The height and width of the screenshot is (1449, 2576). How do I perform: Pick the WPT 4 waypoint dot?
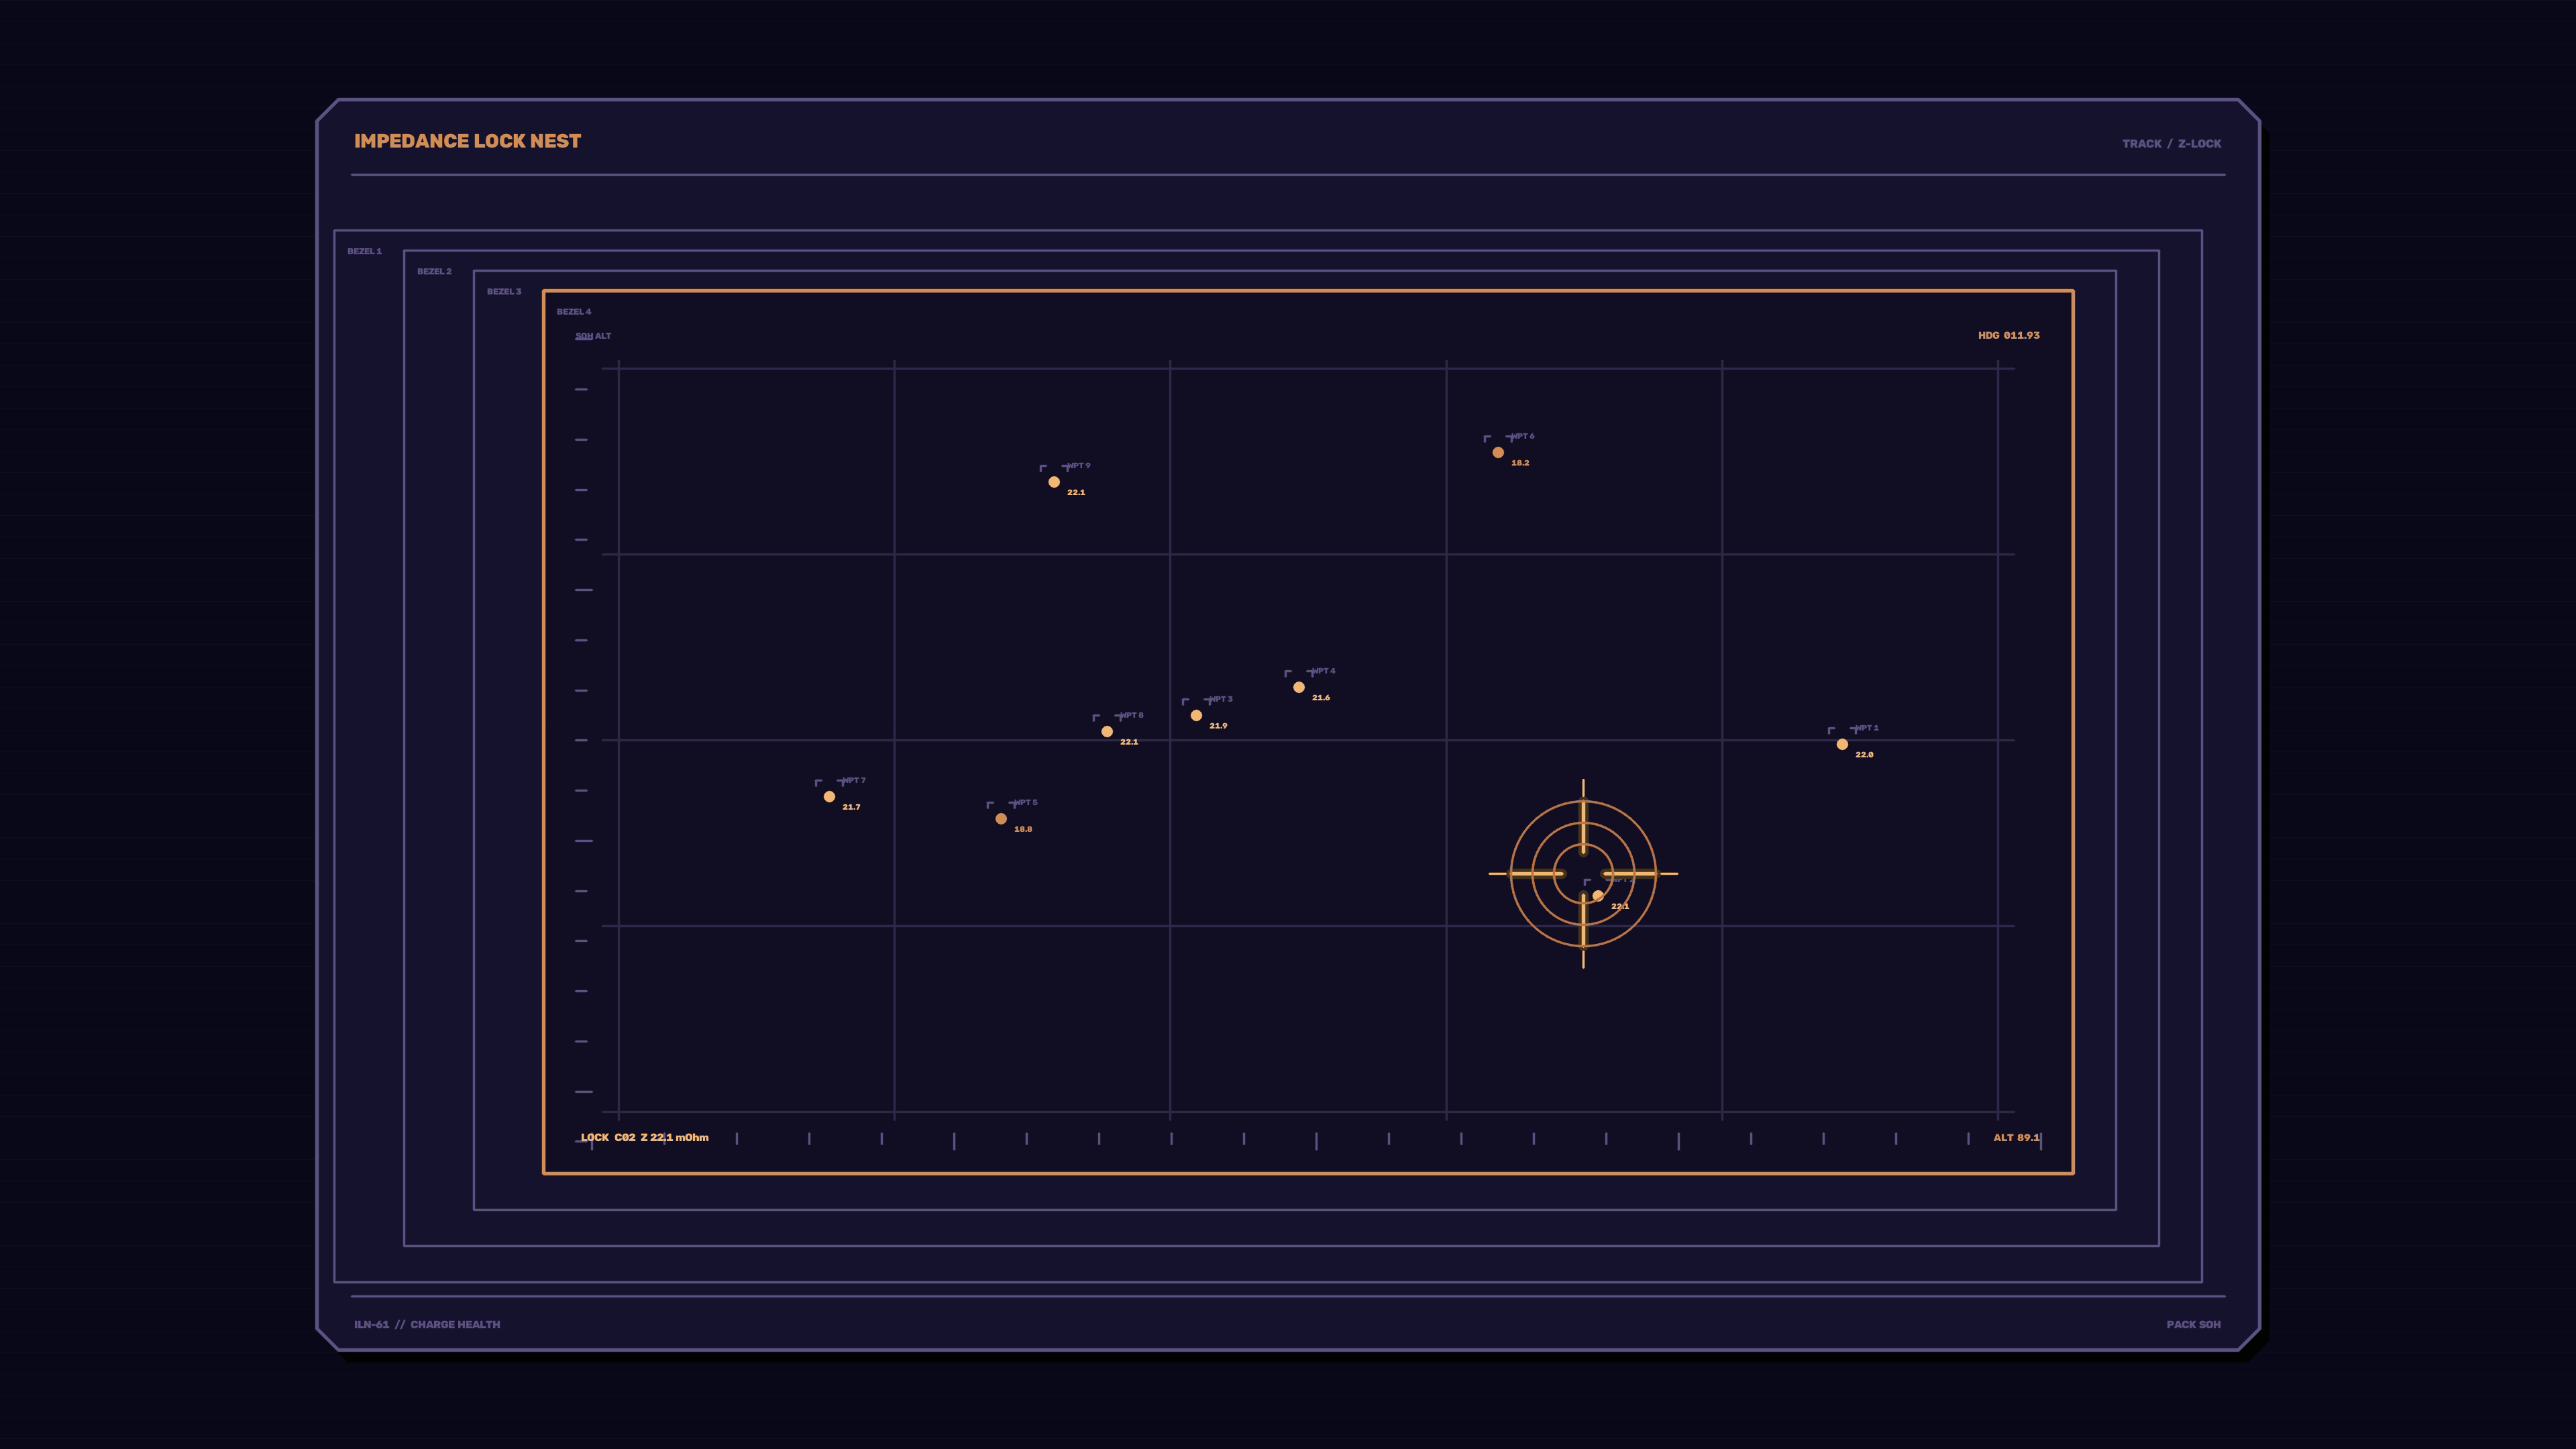[1299, 687]
